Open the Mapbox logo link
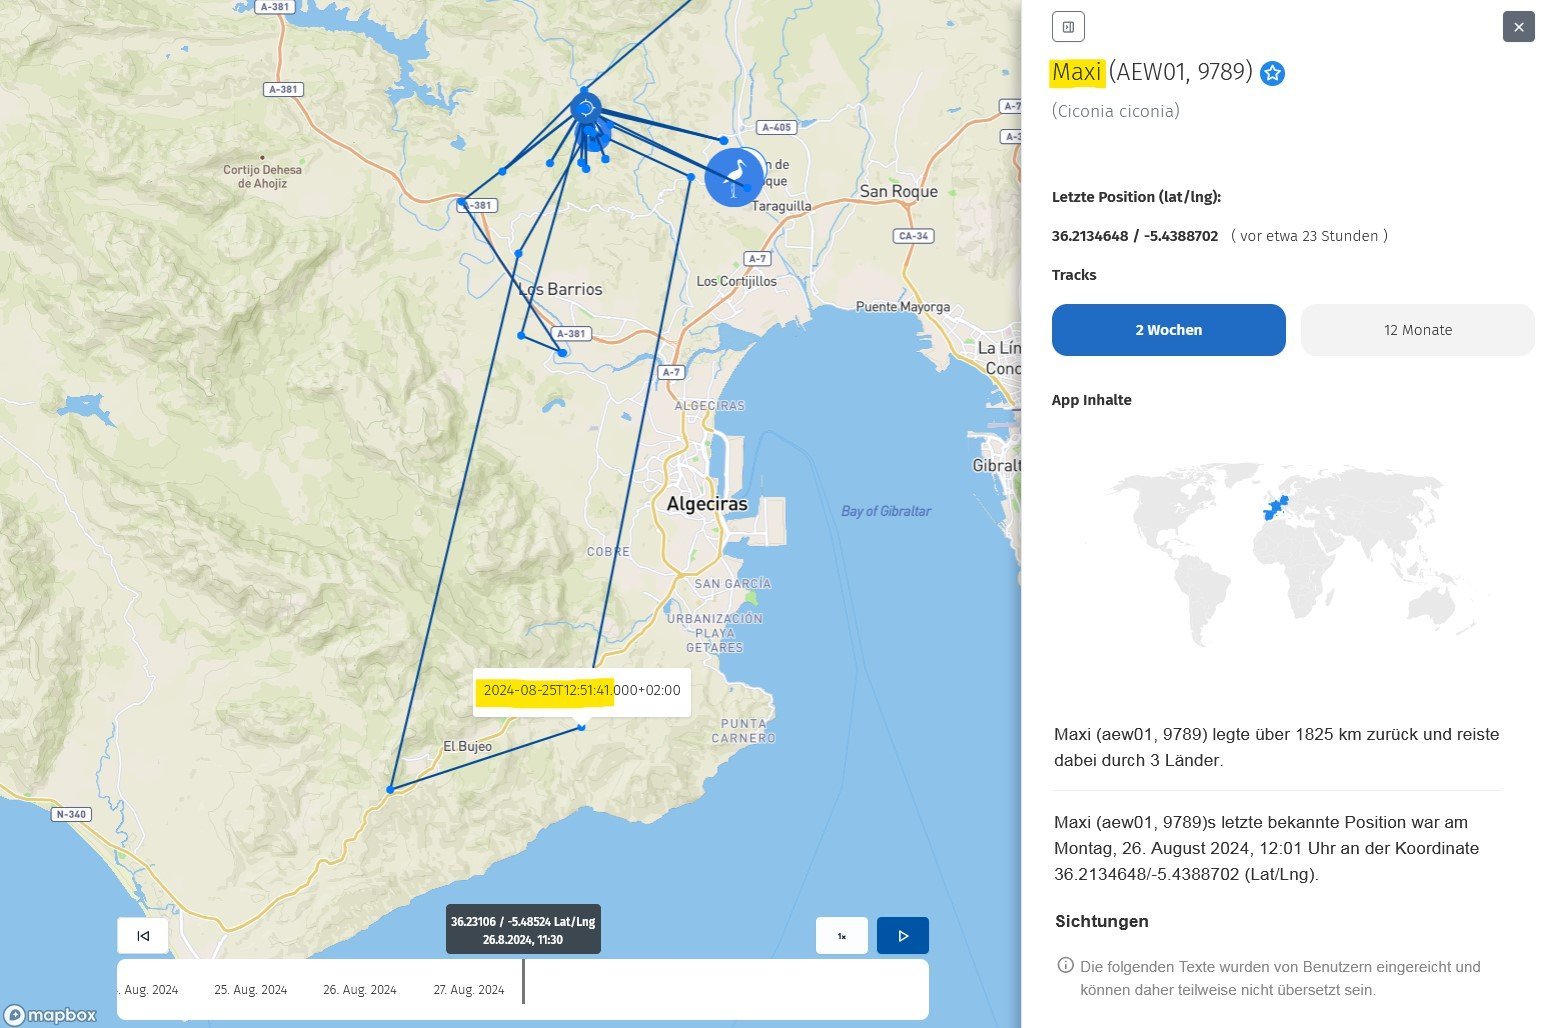1544x1028 pixels. coord(50,1015)
